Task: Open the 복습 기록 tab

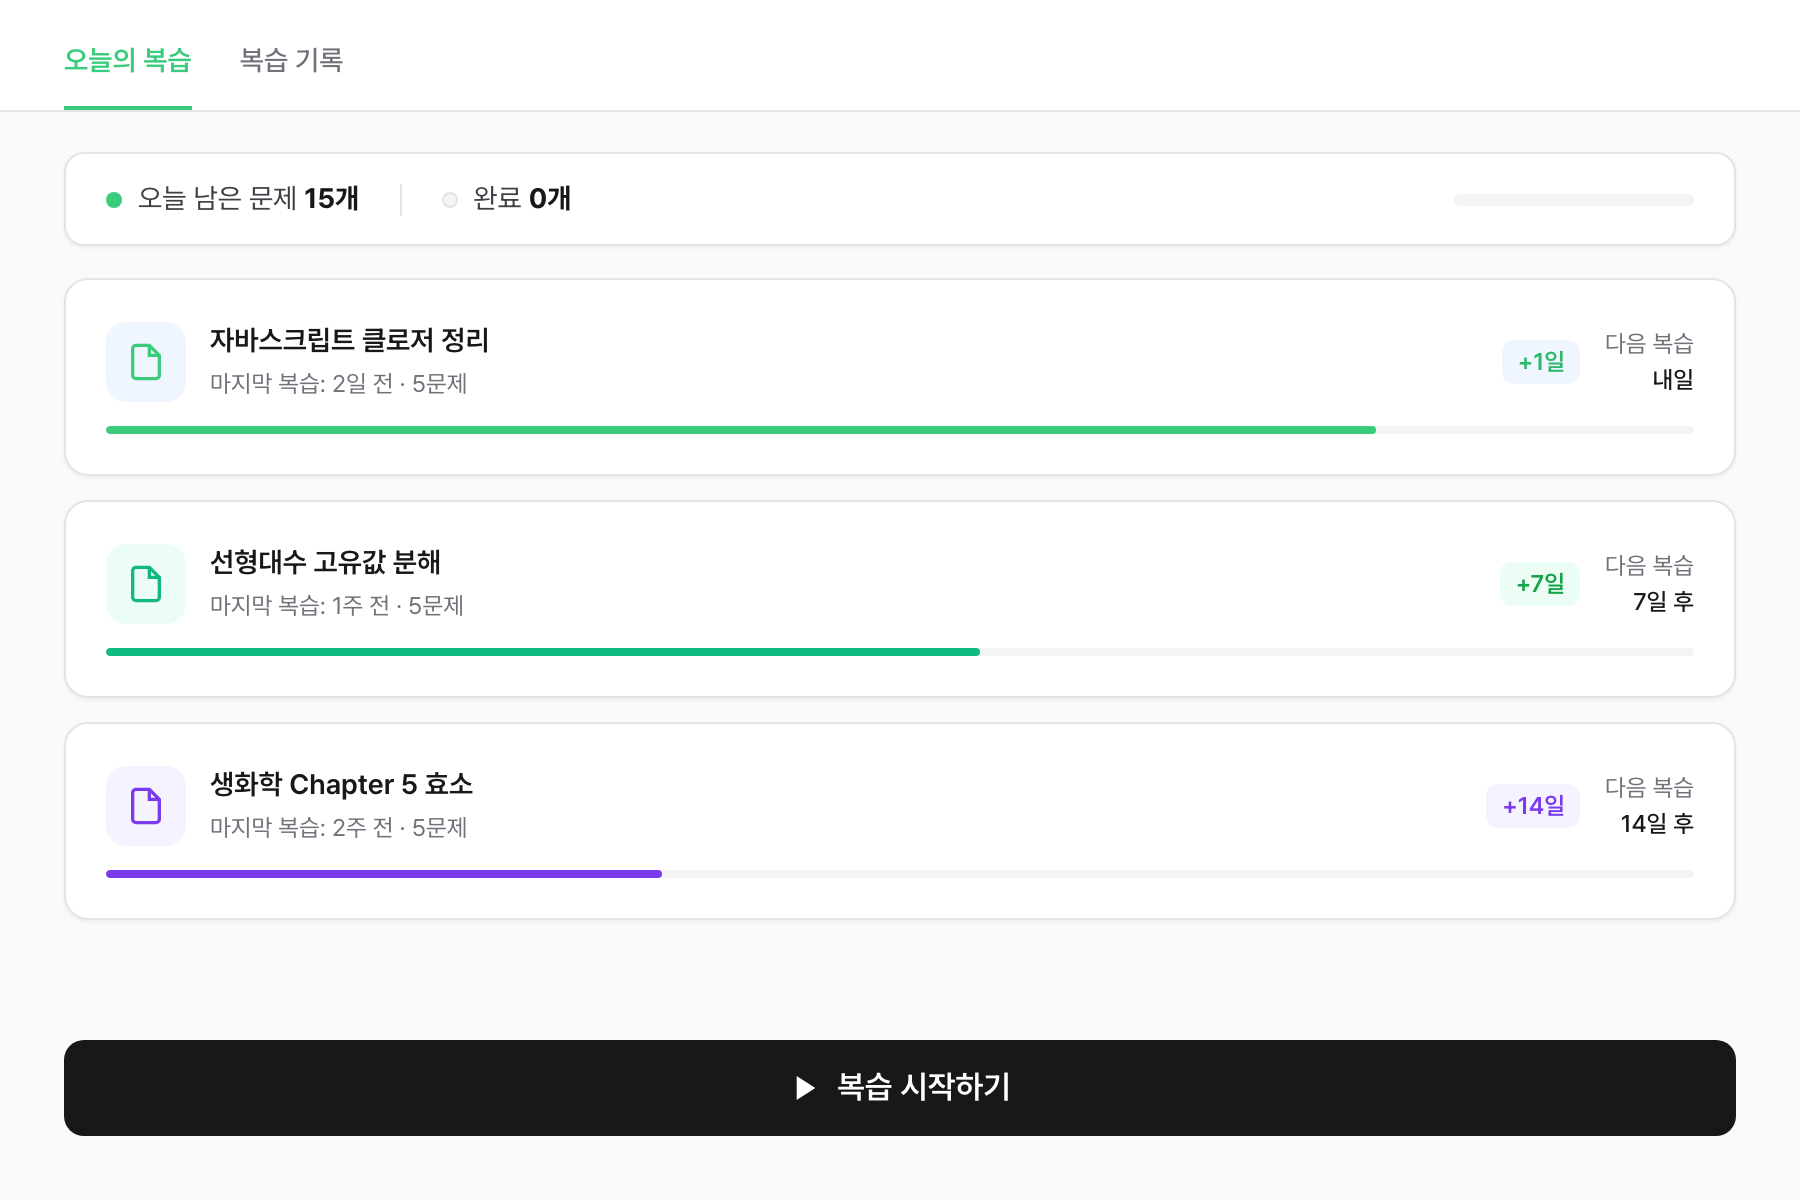Action: point(291,60)
